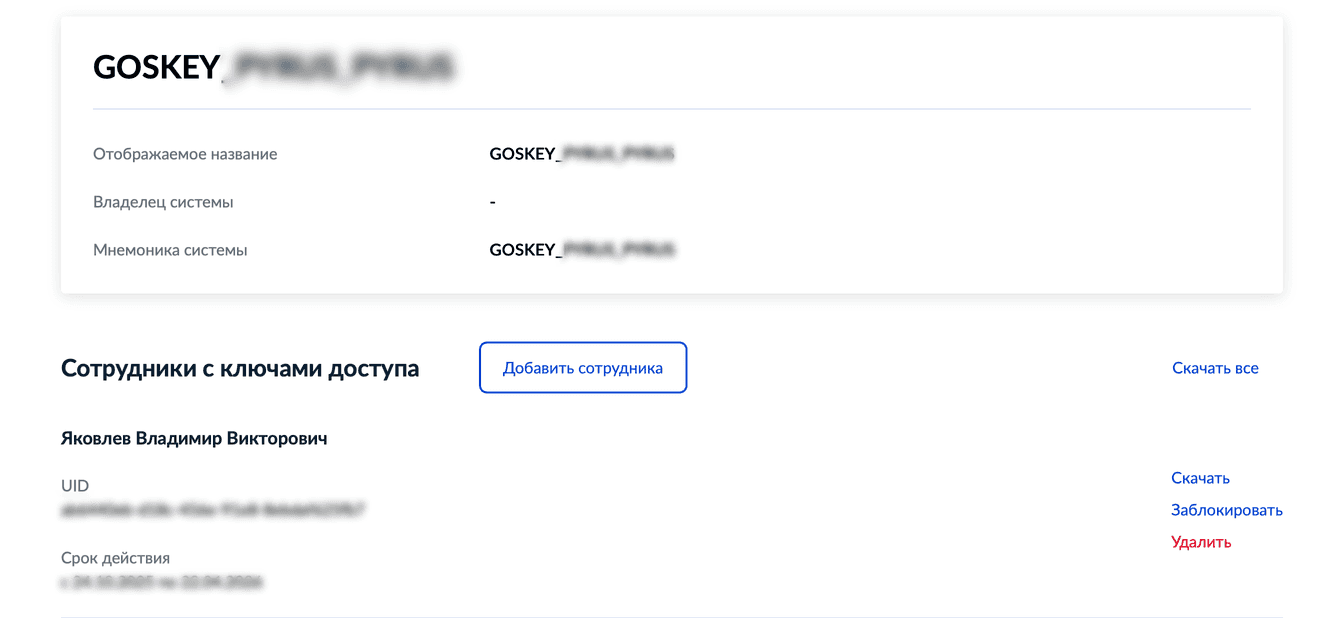The width and height of the screenshot is (1321, 618).
Task: Click the "Мнемоника системы" label
Action: pyautogui.click(x=170, y=250)
